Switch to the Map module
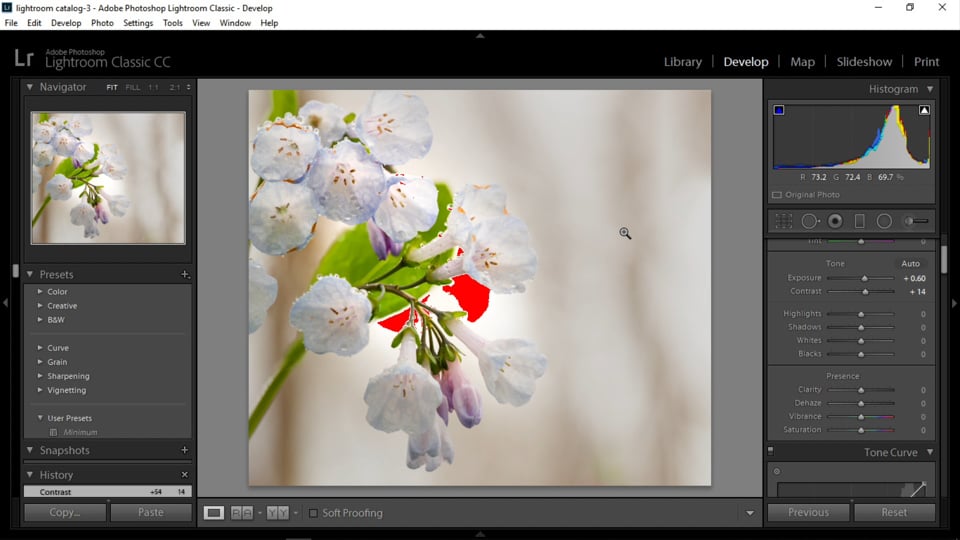Screen dimensions: 960x540 (802, 62)
